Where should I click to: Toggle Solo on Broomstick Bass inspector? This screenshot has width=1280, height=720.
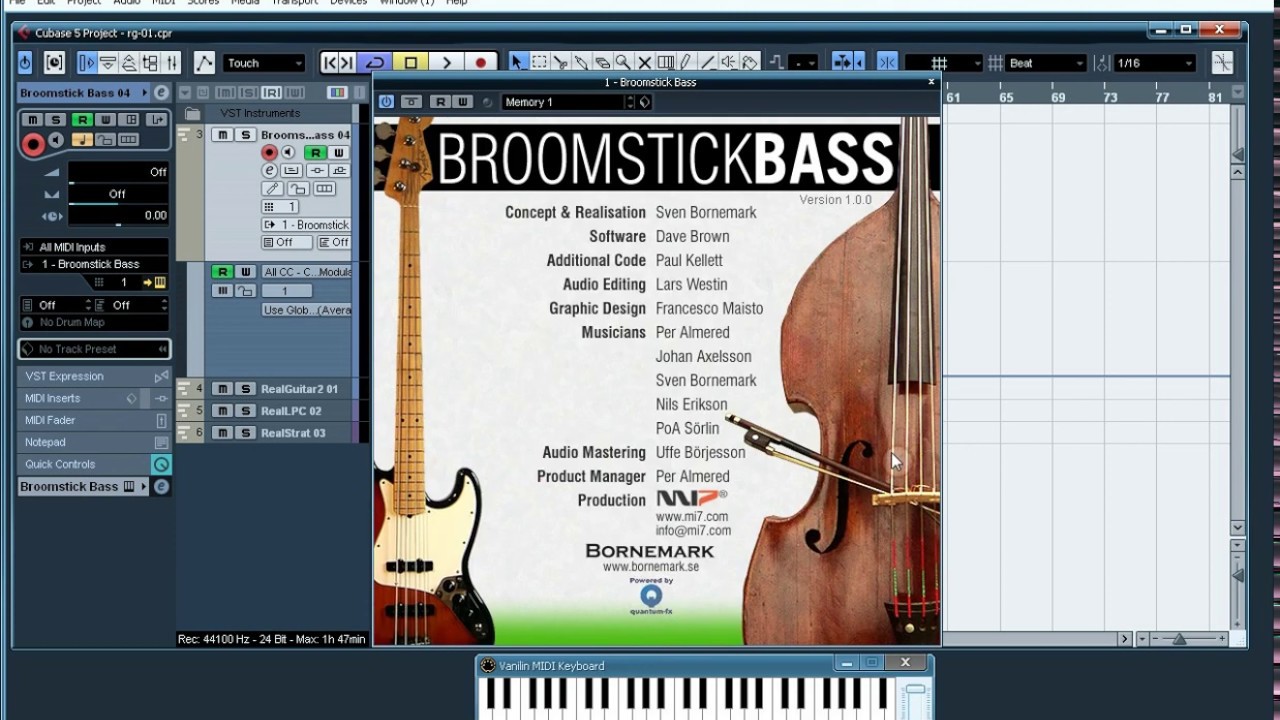(x=57, y=120)
